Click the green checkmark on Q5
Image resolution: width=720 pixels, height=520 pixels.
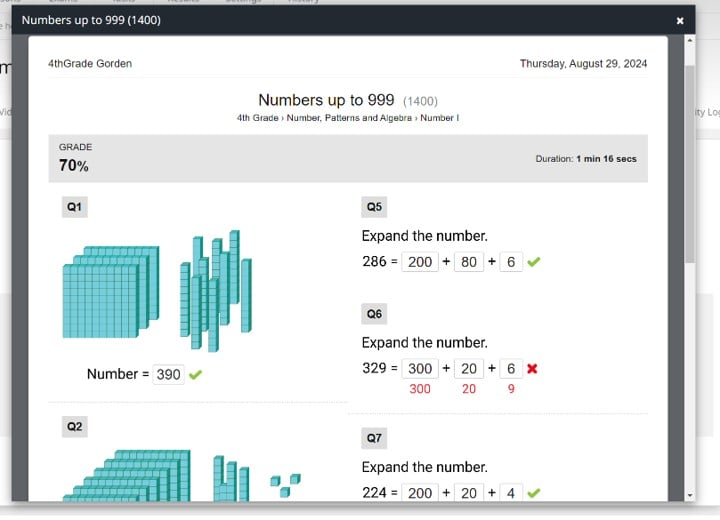pyautogui.click(x=534, y=262)
